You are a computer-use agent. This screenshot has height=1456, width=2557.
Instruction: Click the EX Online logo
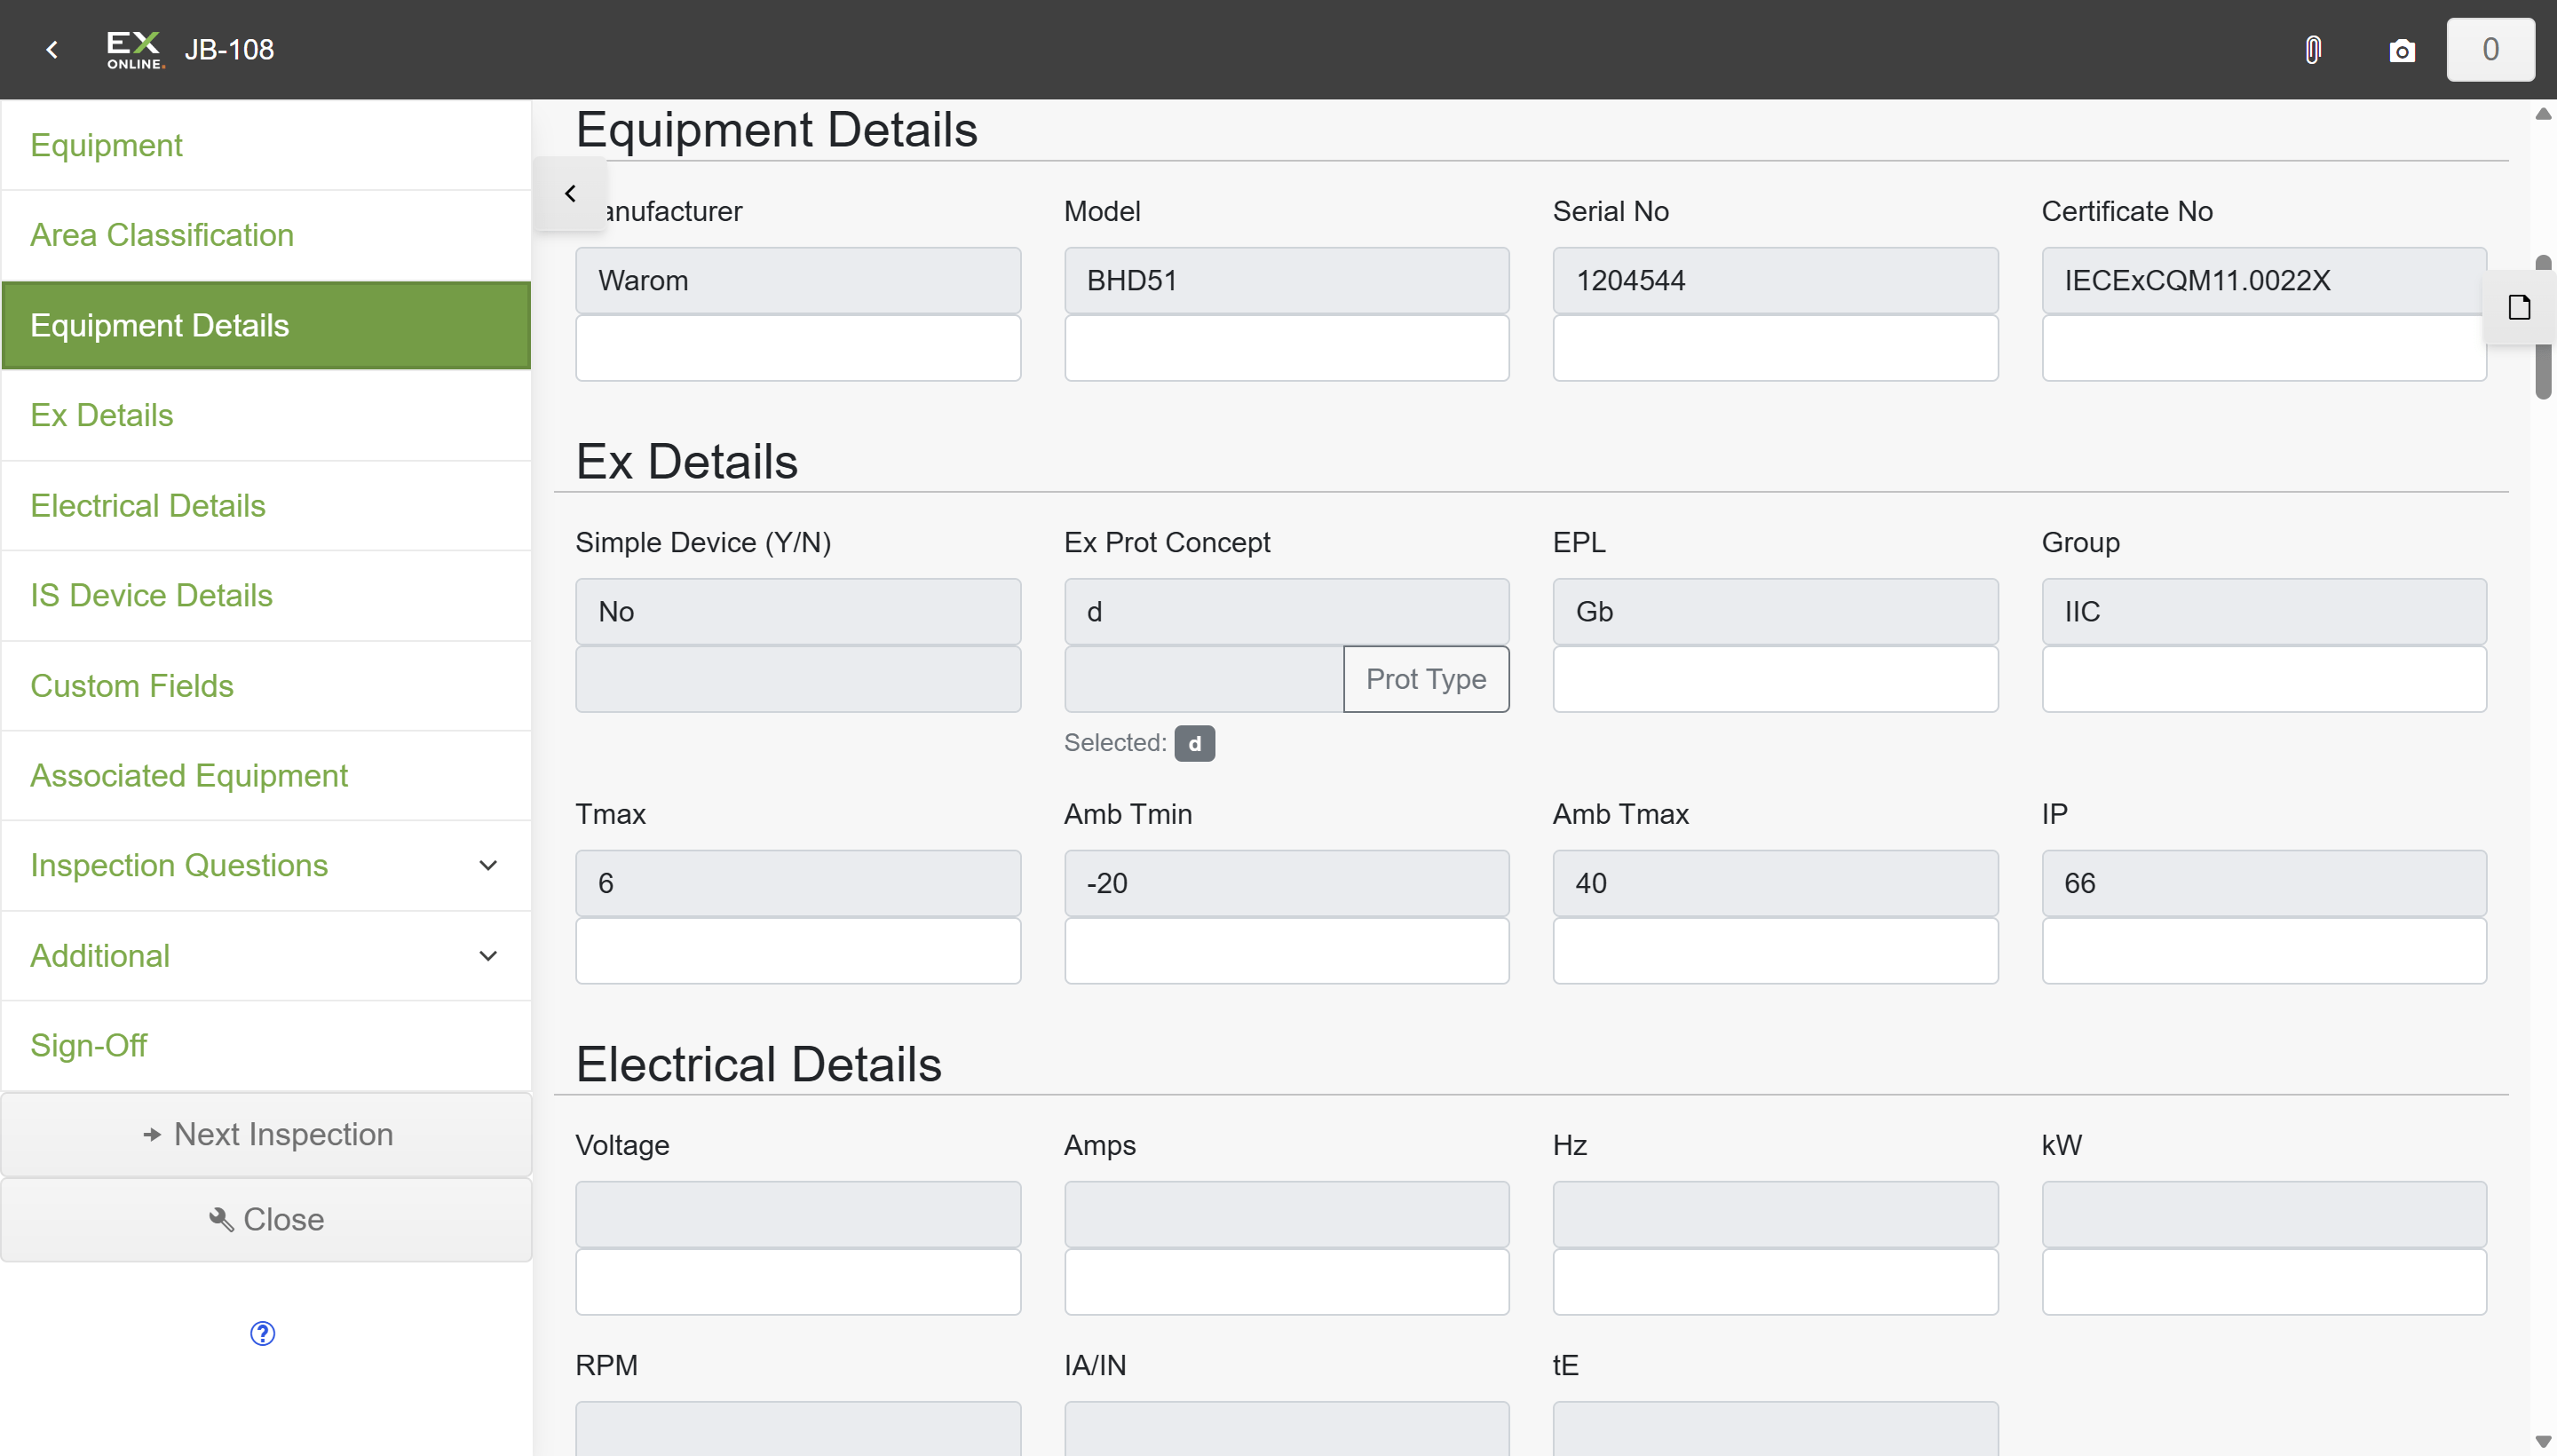134,49
